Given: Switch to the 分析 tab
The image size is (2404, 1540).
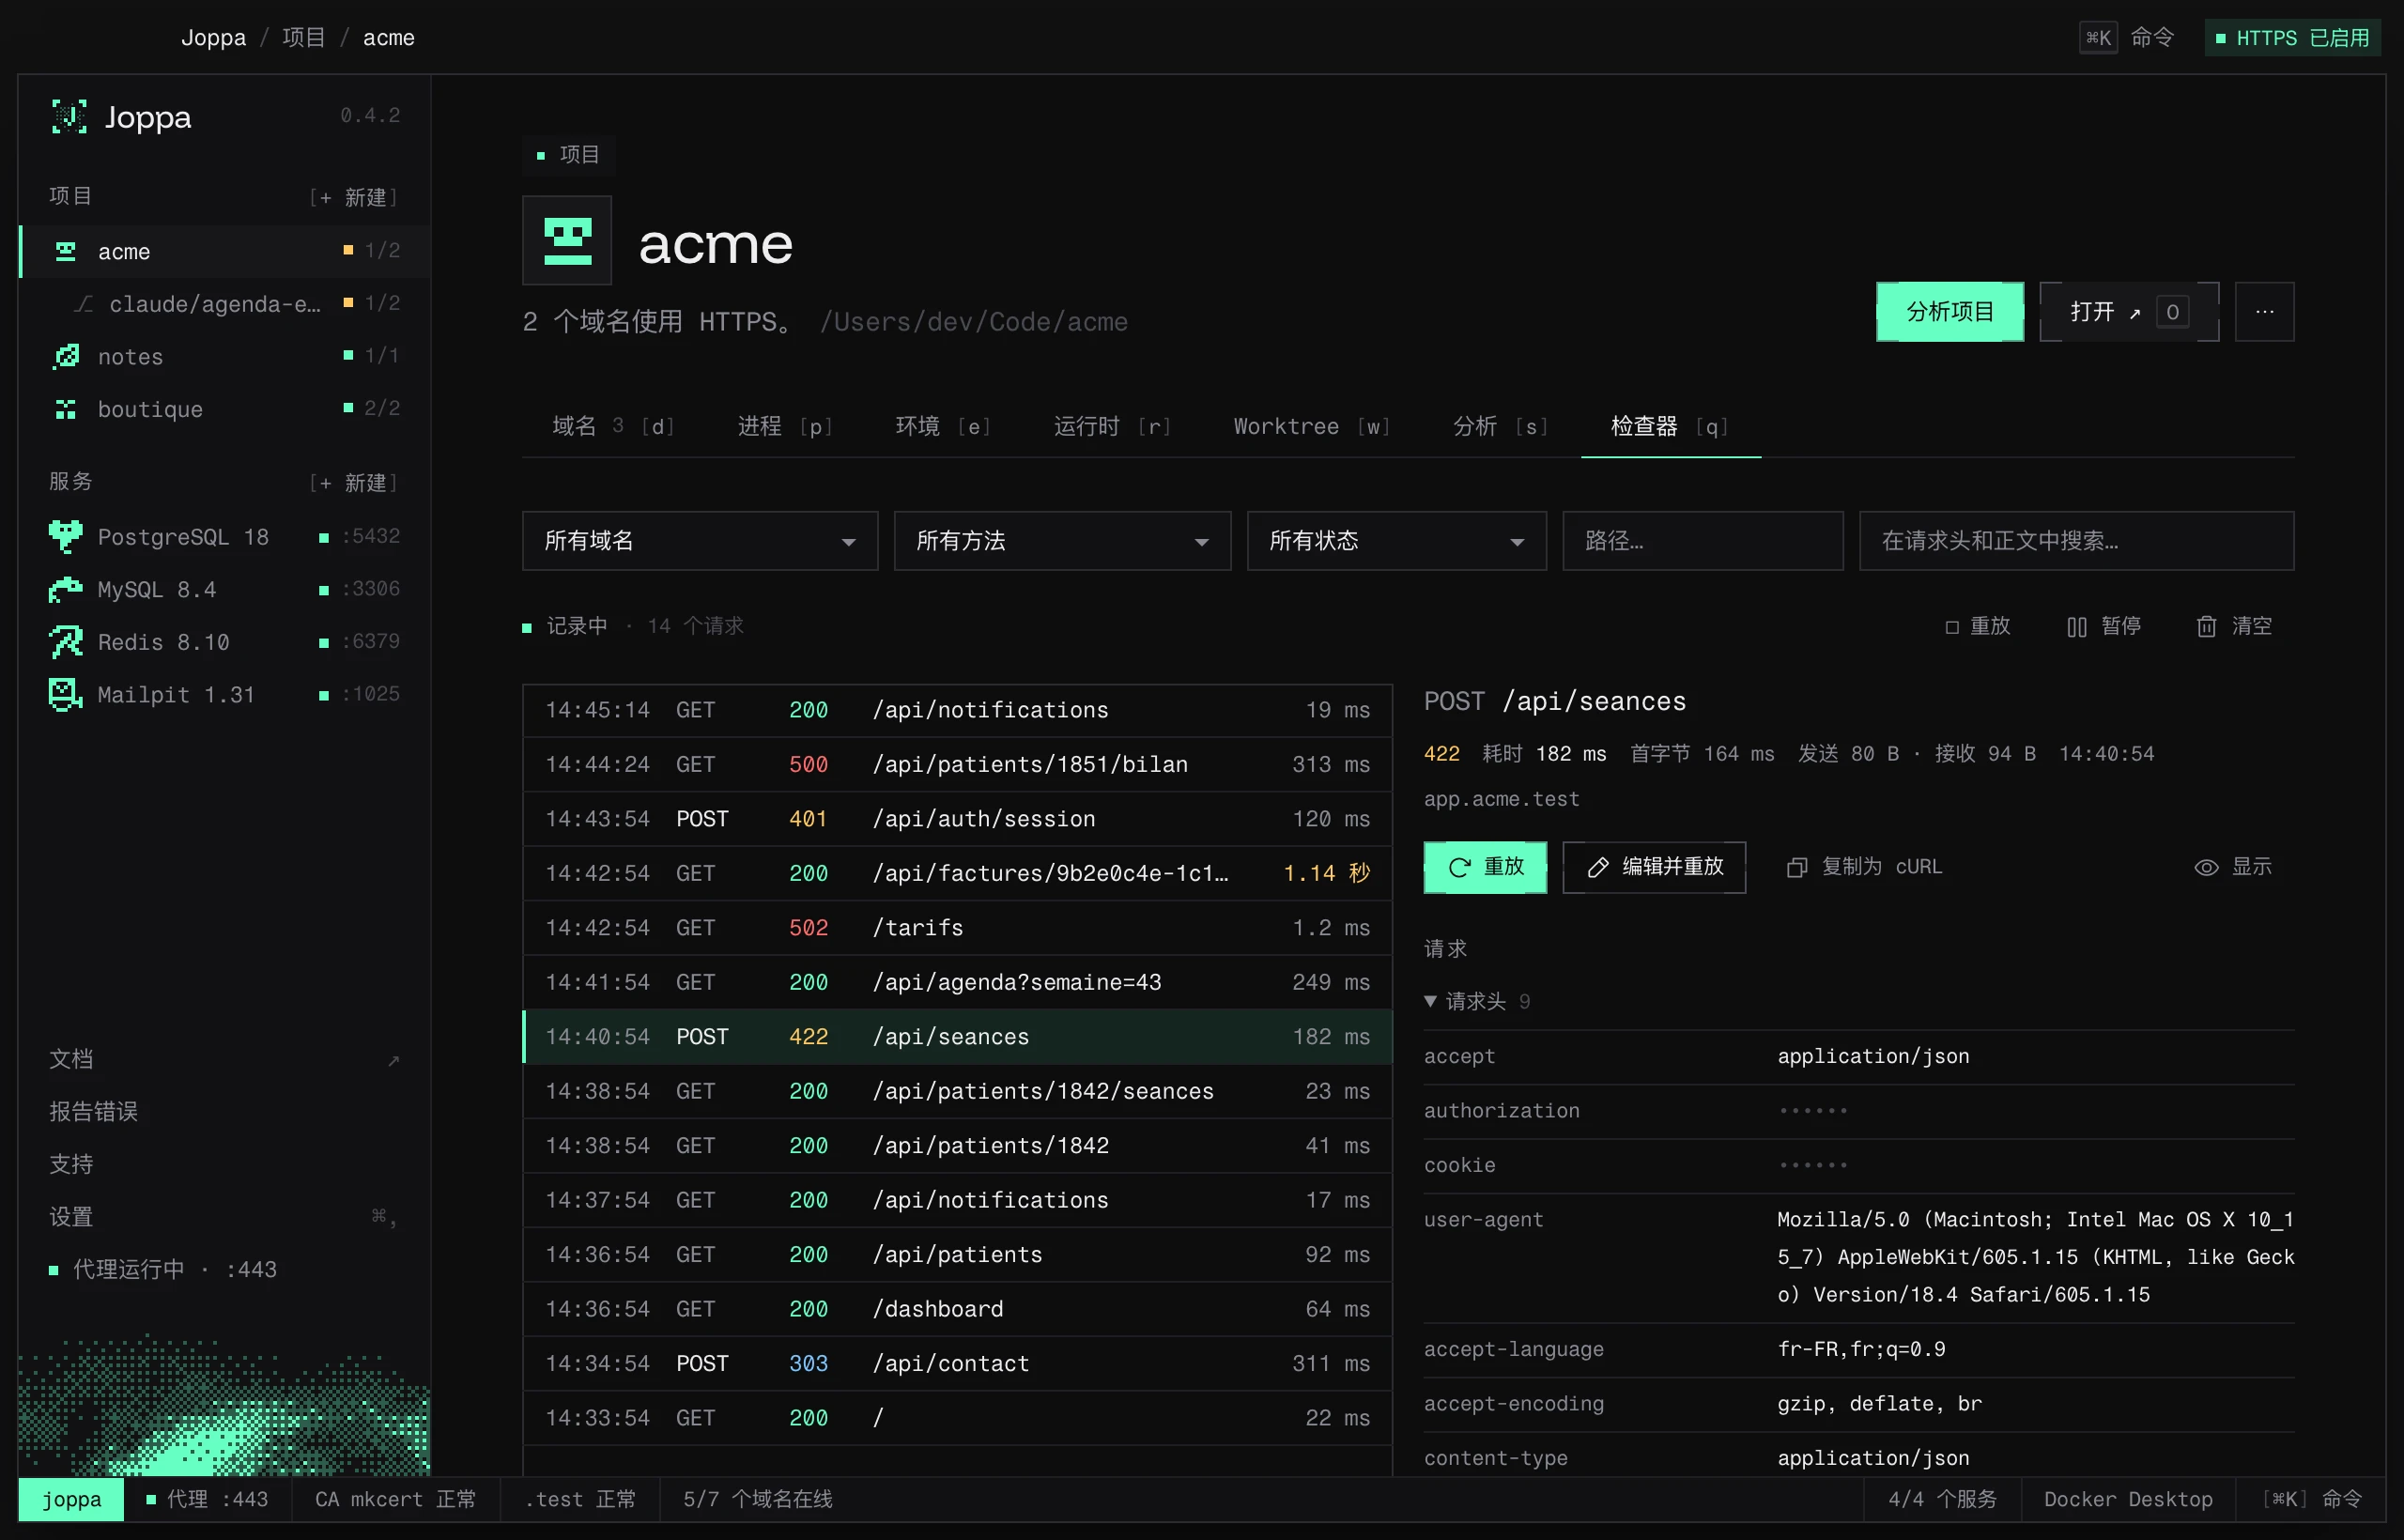Looking at the screenshot, I should (x=1500, y=426).
